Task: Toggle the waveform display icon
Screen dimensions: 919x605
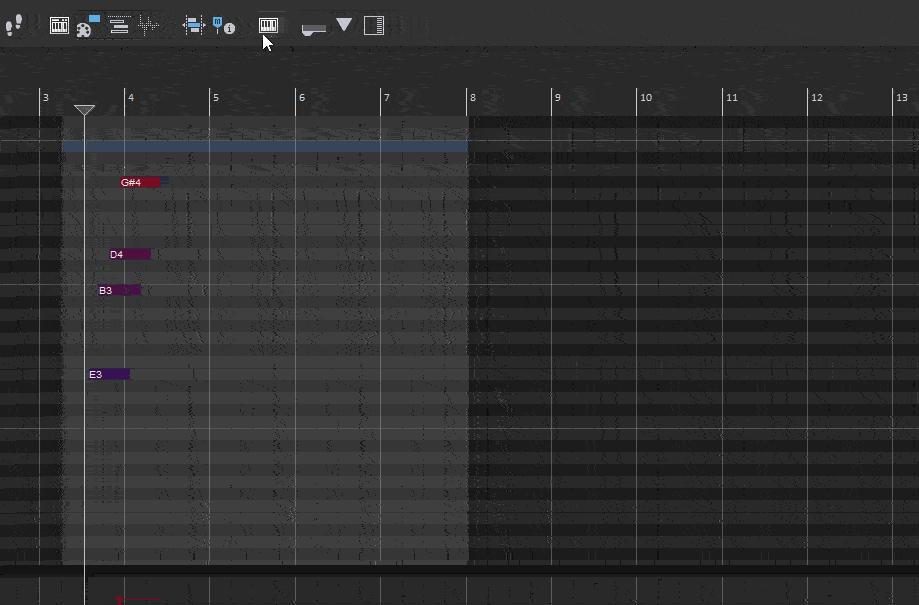Action: 148,25
